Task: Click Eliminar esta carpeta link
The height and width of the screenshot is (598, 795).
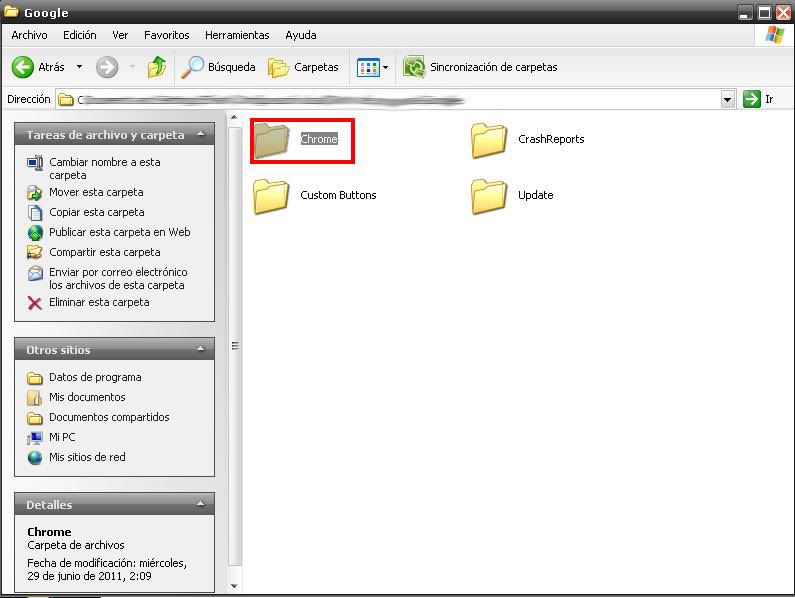Action: point(99,302)
